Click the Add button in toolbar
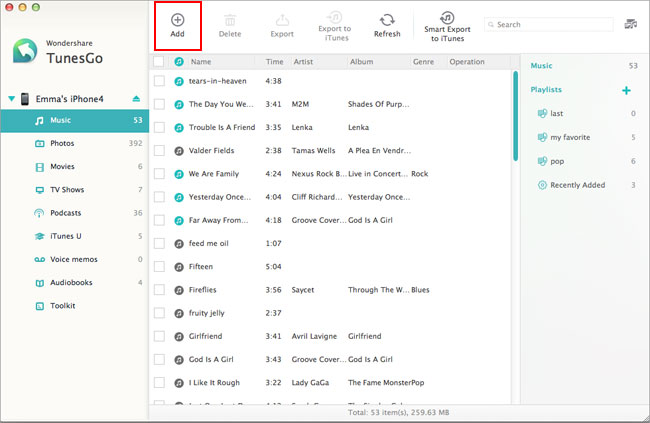 click(177, 26)
